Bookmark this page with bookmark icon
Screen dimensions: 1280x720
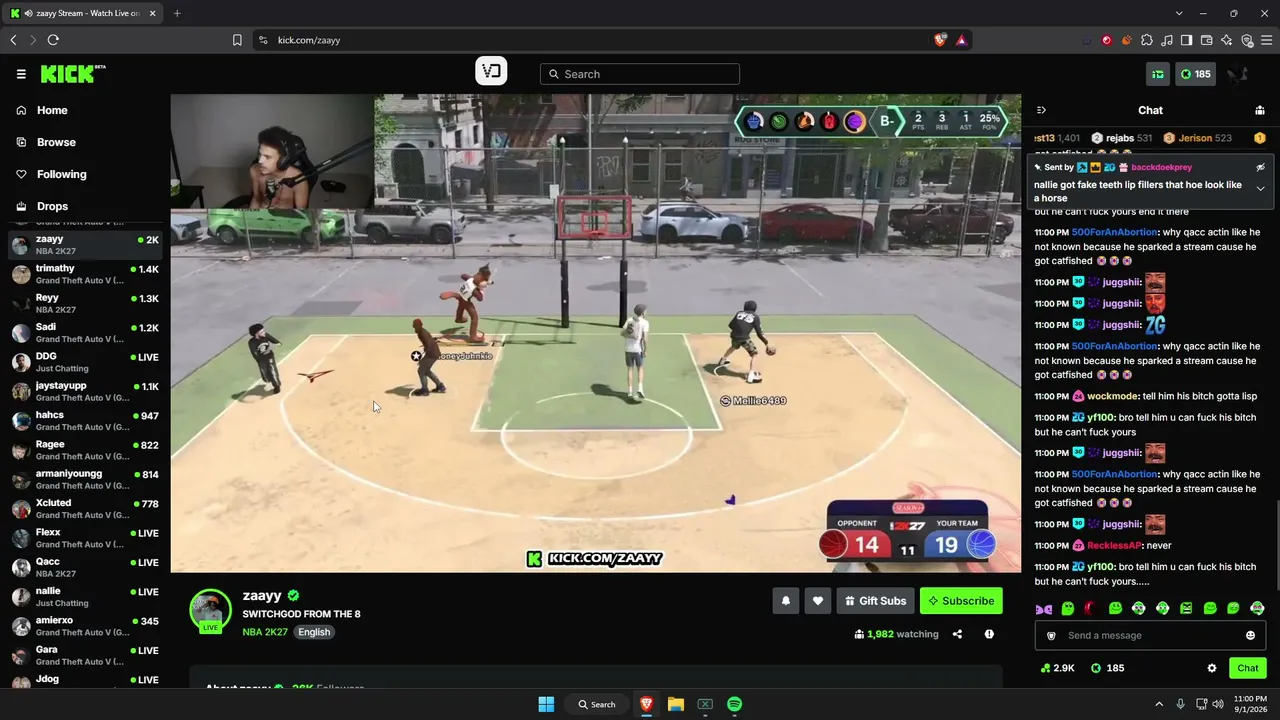pos(237,40)
